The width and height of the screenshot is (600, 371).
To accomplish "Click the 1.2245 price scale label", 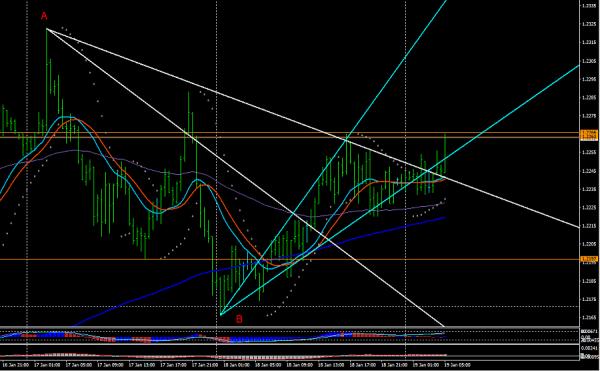I will click(x=589, y=171).
